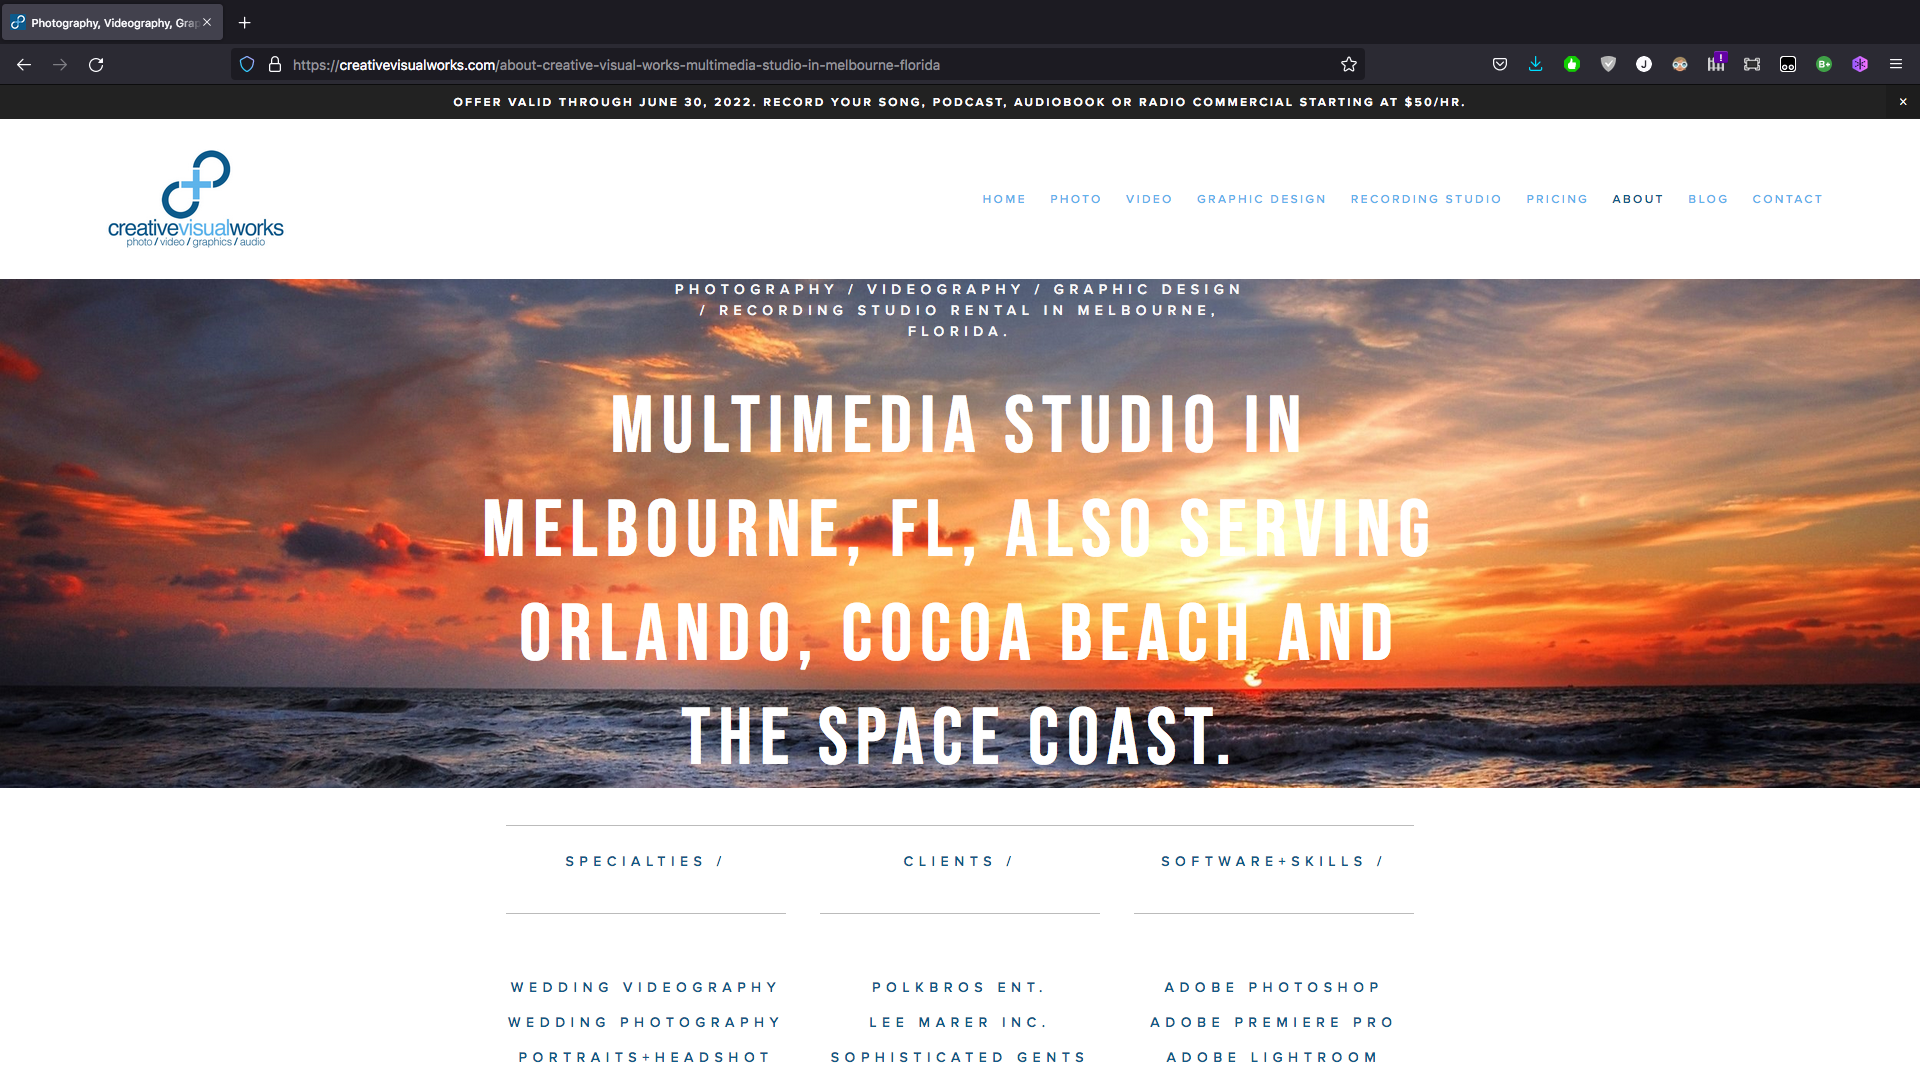Close the Photography, Videography tab
Viewport: 1920px width, 1080px height.
tap(207, 22)
